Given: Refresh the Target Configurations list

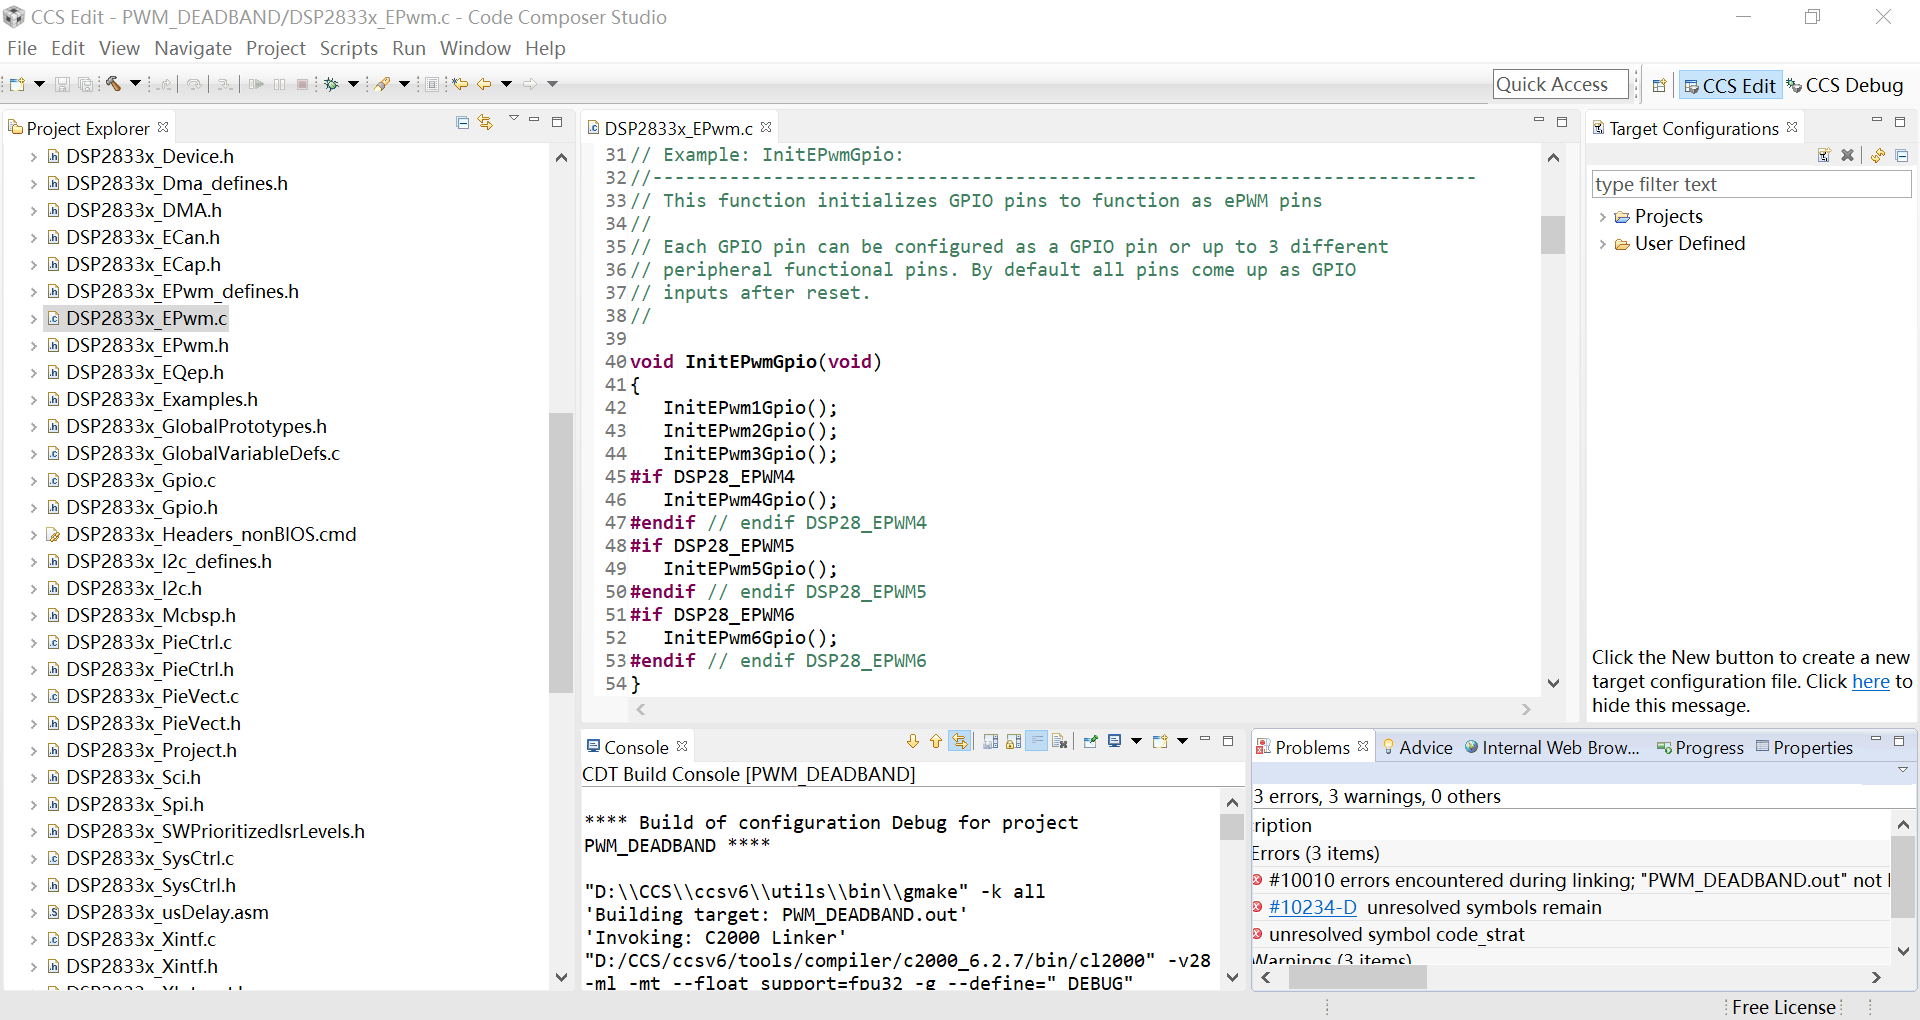Looking at the screenshot, I should click(1877, 155).
